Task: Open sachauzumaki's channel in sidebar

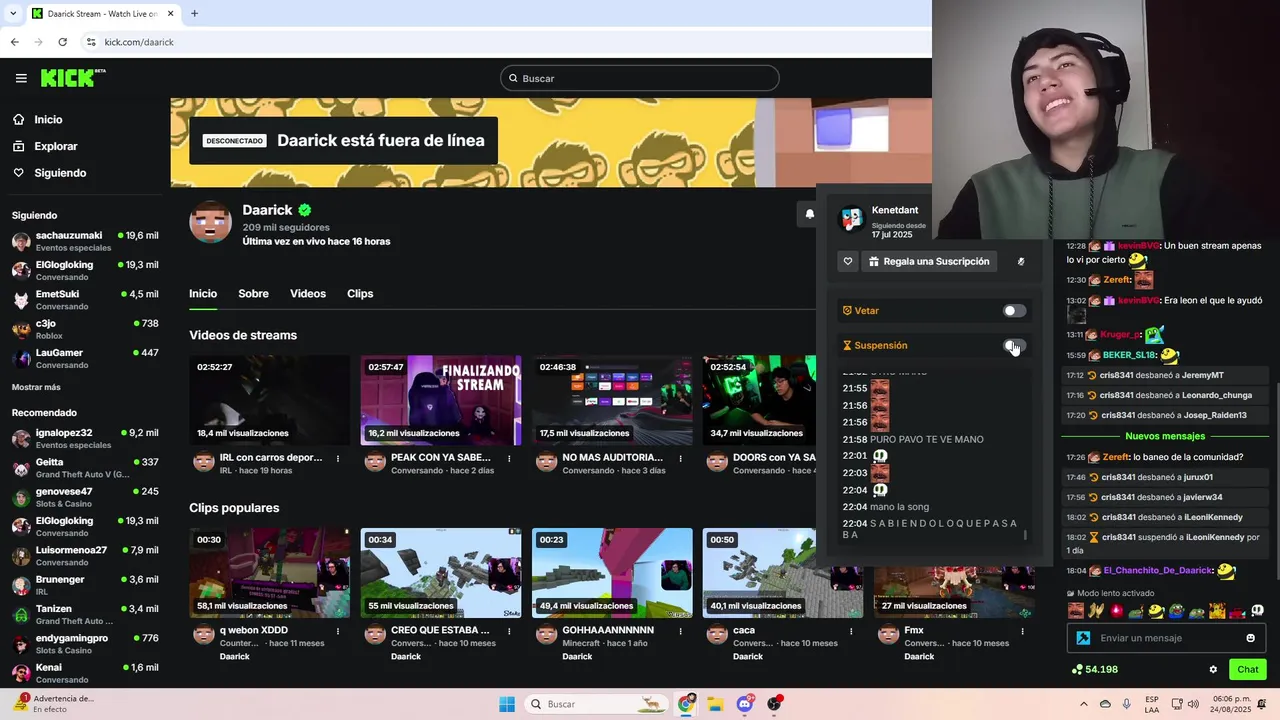Action: tap(85, 241)
